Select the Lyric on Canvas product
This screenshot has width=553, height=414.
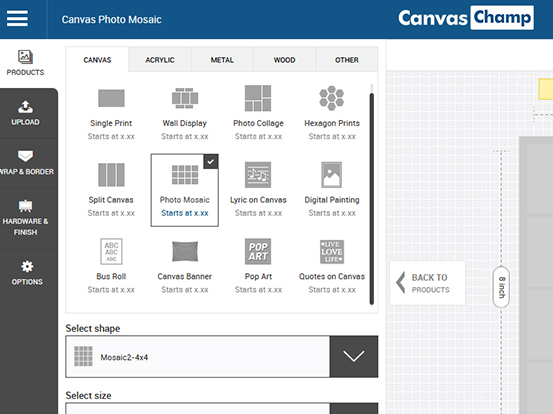(258, 189)
